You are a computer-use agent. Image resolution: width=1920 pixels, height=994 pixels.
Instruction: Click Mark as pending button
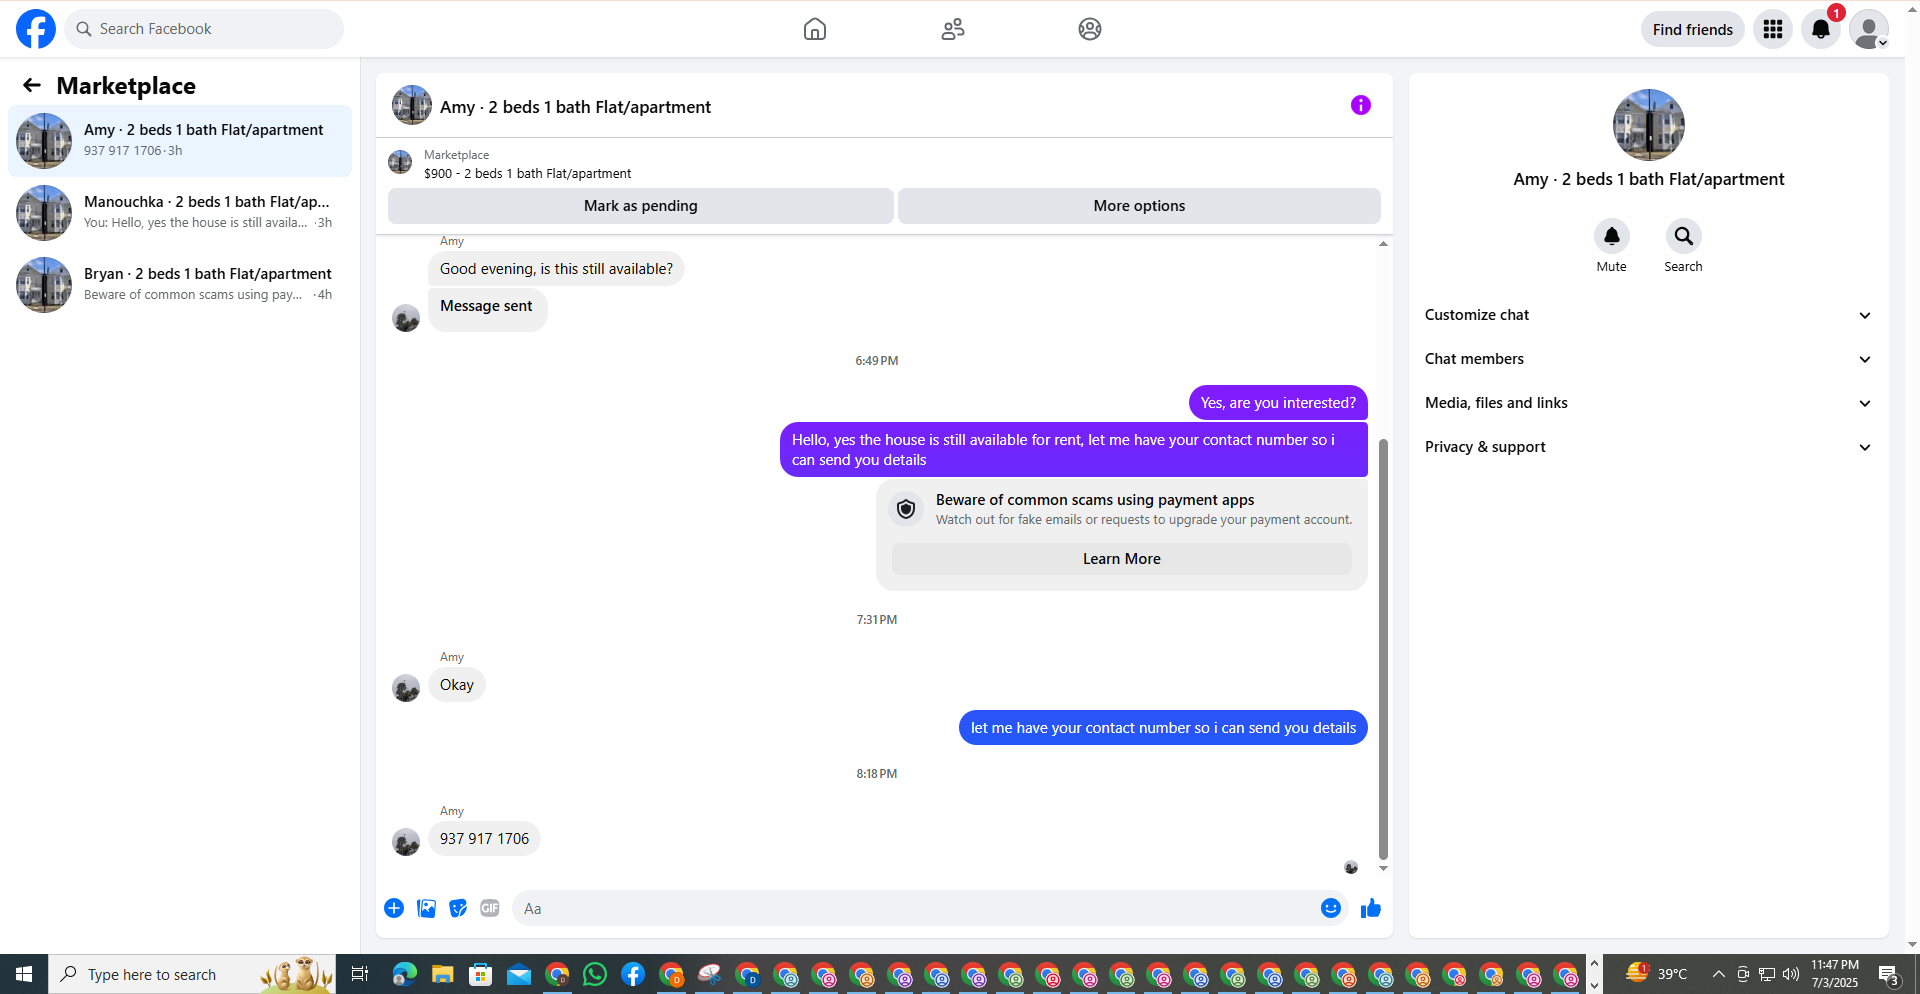(641, 206)
